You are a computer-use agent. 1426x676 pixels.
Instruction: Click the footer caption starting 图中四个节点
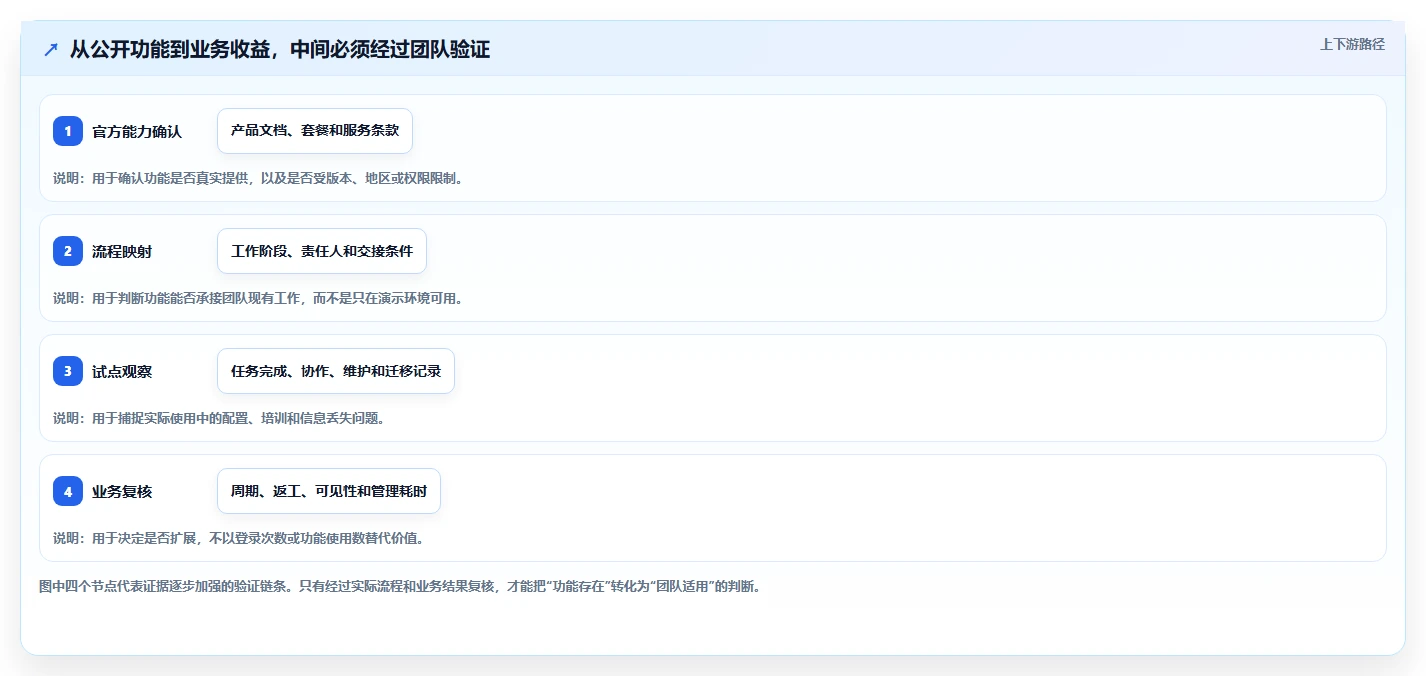[x=400, y=586]
